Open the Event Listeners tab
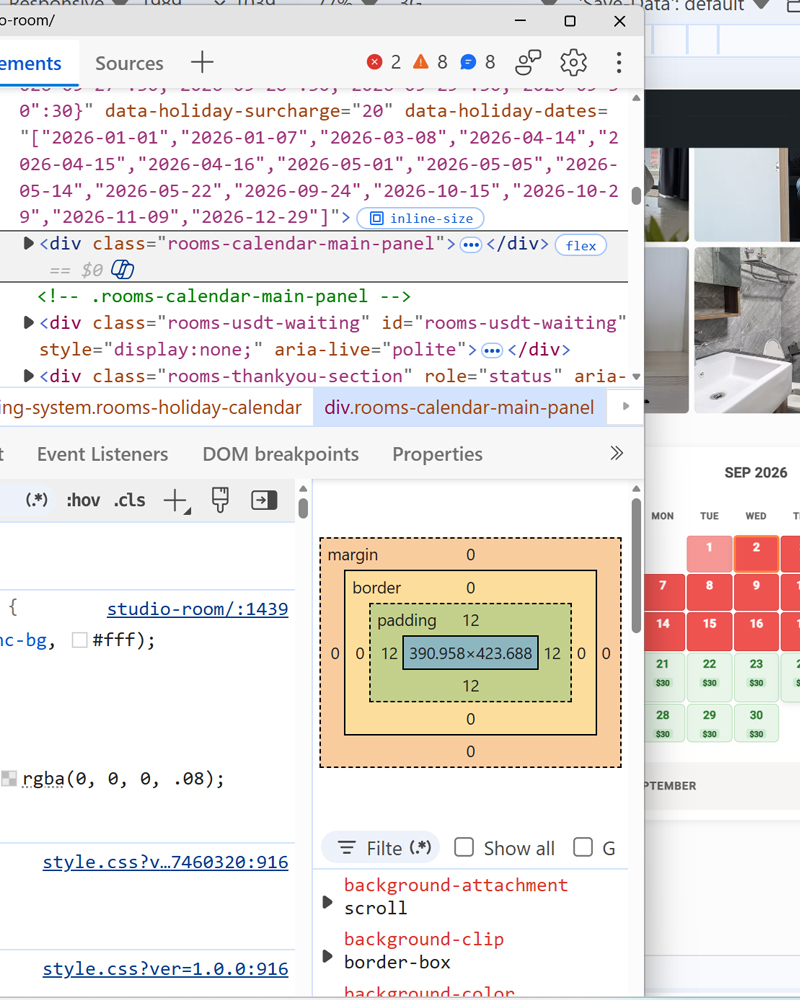The width and height of the screenshot is (800, 1000). (x=103, y=454)
